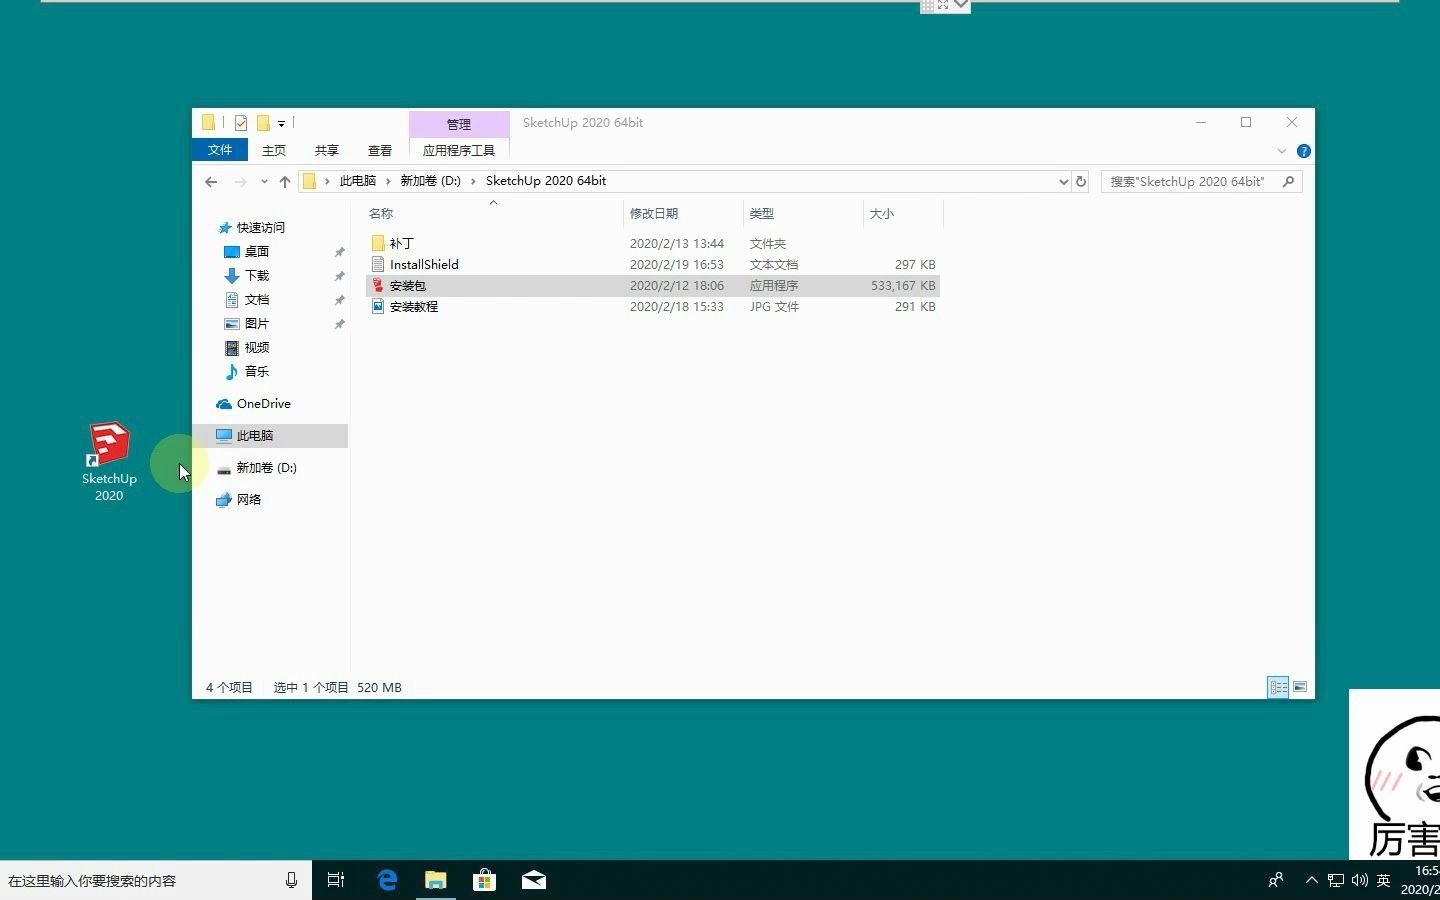1440x900 pixels.
Task: Expand dropdown after 新加卷 (D:) in address bar
Action: tap(473, 181)
